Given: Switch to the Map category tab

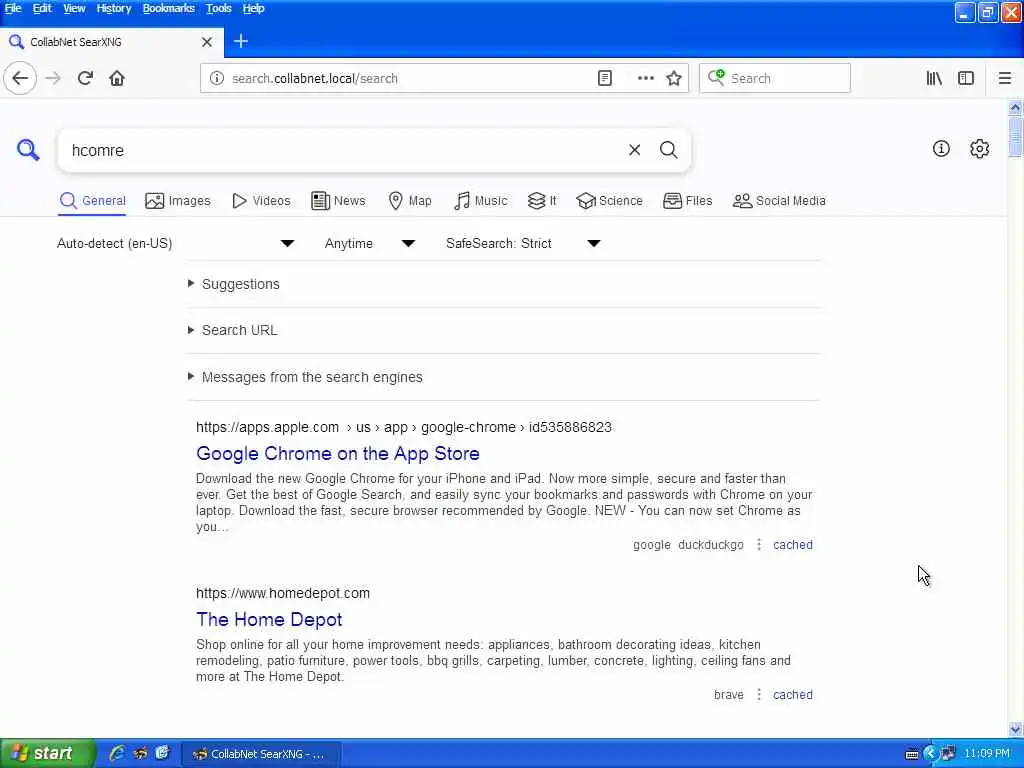Looking at the screenshot, I should pyautogui.click(x=409, y=200).
